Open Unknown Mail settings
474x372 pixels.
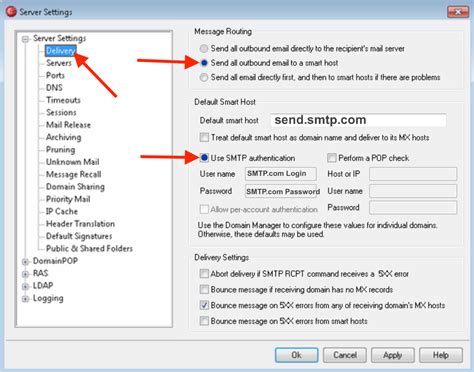click(x=72, y=162)
